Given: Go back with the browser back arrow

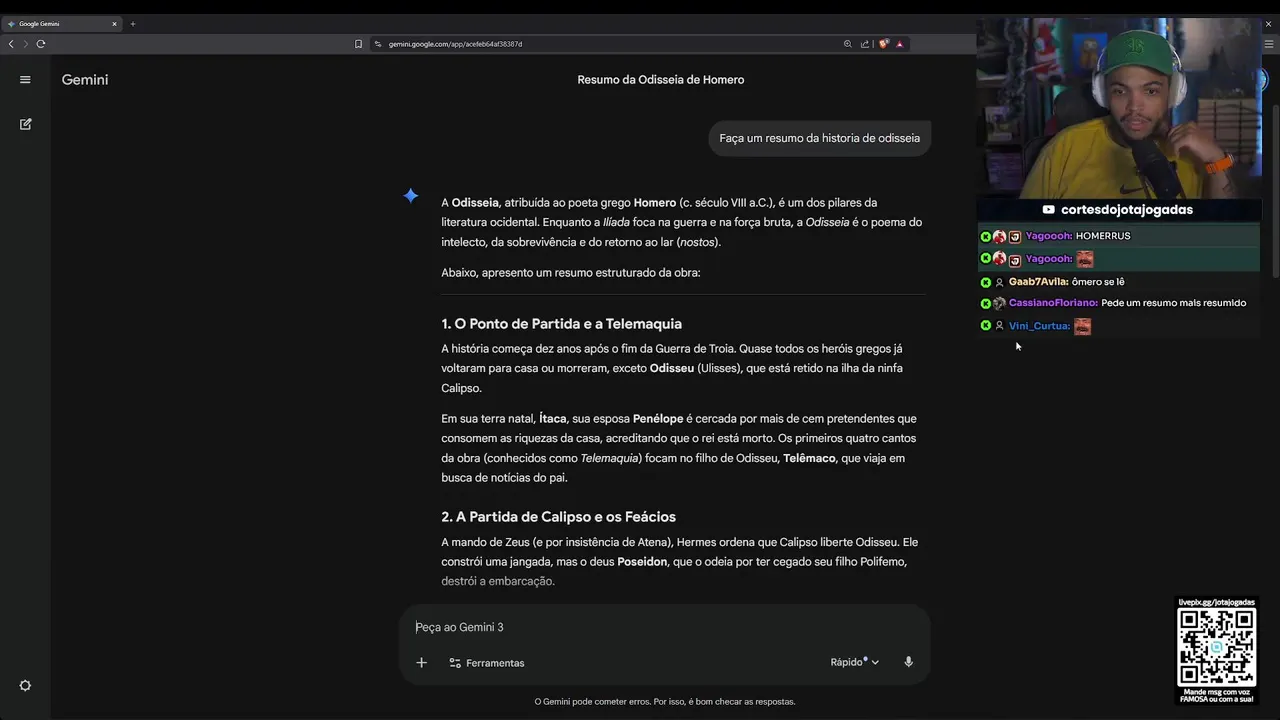Looking at the screenshot, I should (x=11, y=44).
